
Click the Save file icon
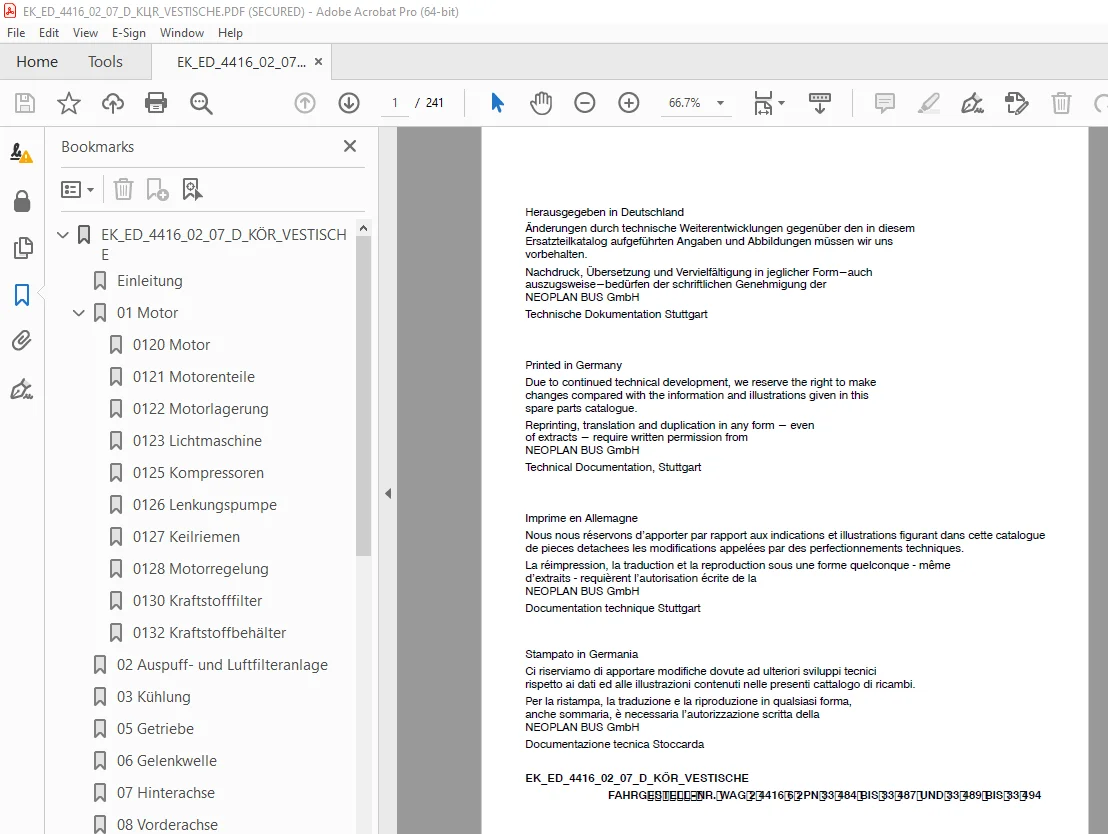(x=25, y=103)
